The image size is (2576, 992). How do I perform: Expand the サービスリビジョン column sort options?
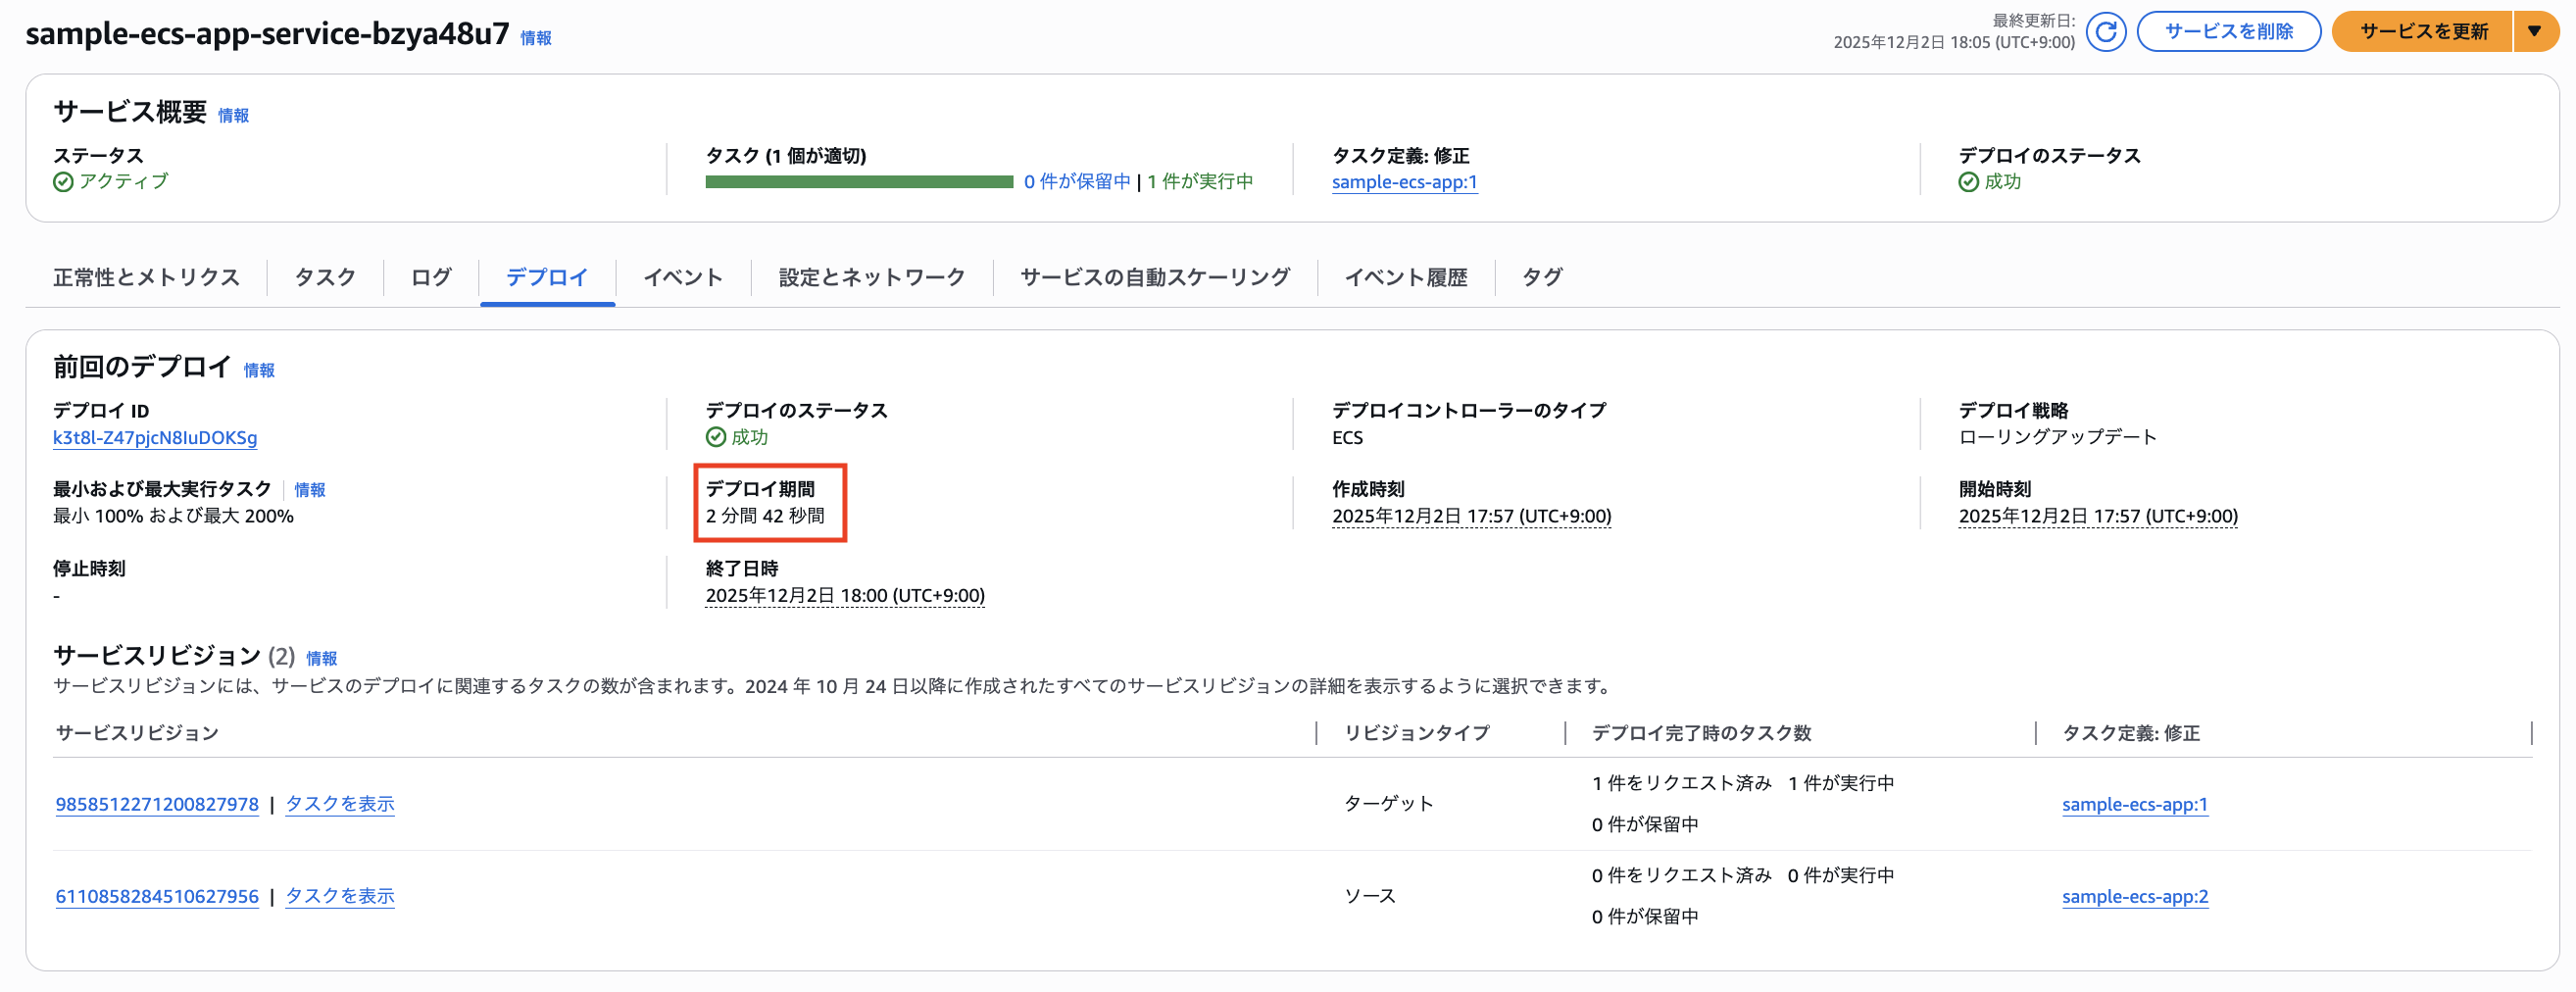tap(137, 733)
